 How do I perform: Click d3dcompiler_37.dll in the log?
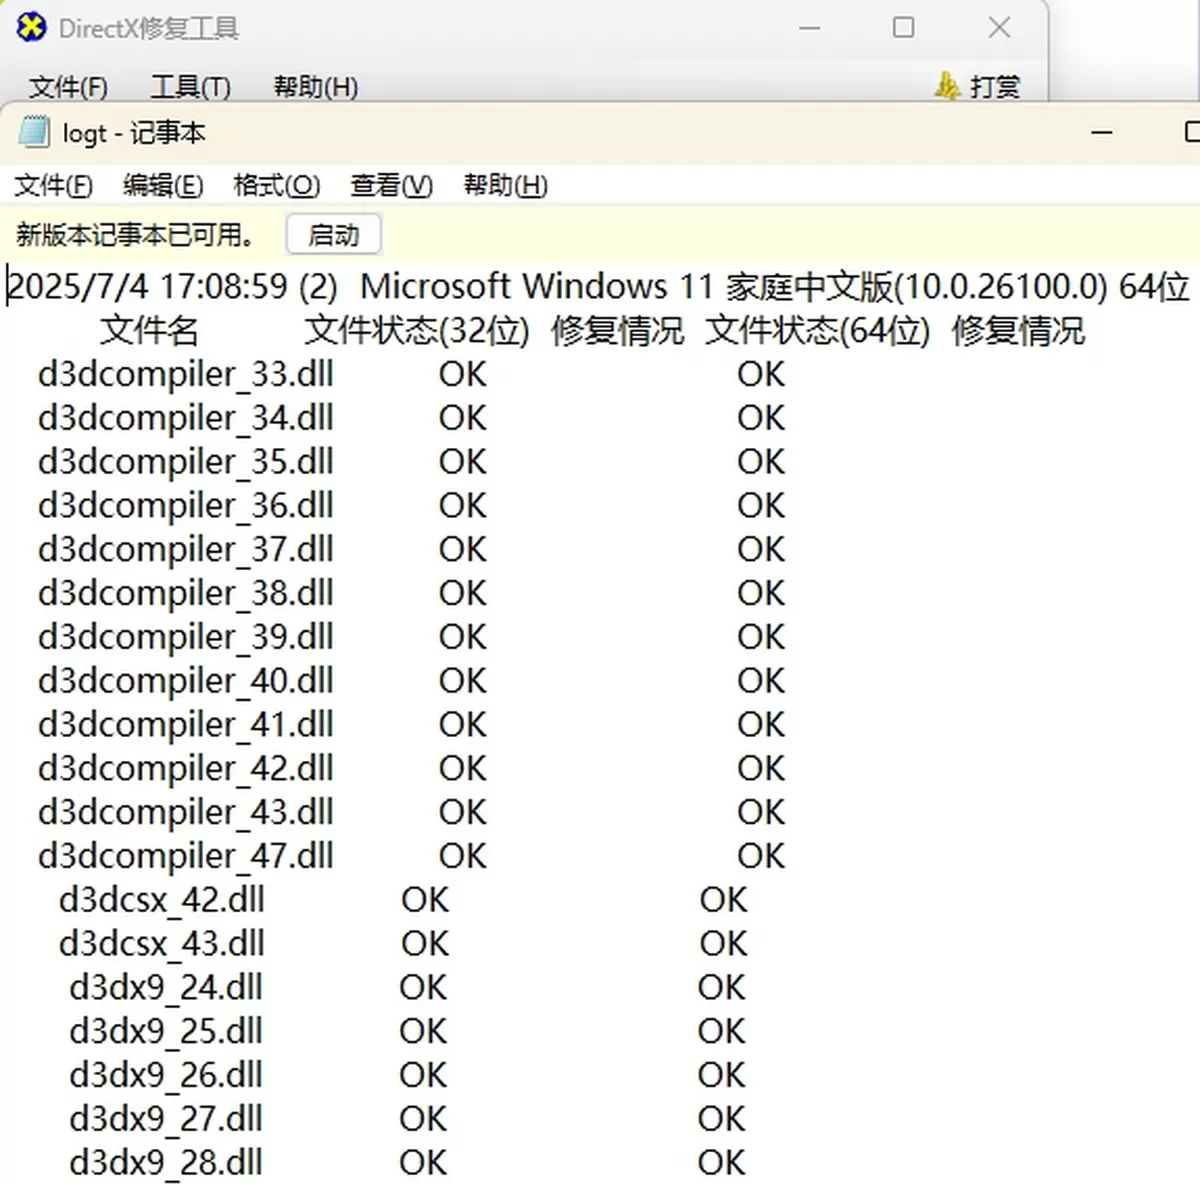[x=186, y=550]
